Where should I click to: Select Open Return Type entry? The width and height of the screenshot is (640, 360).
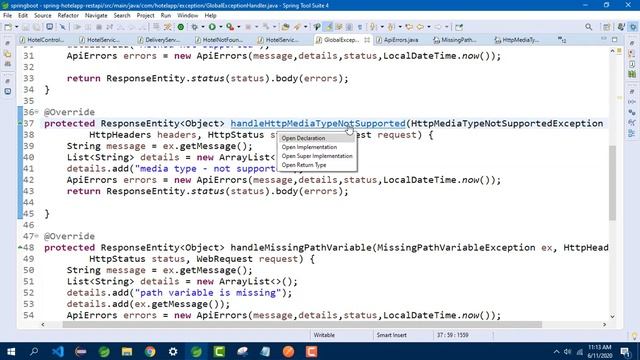click(x=304, y=165)
